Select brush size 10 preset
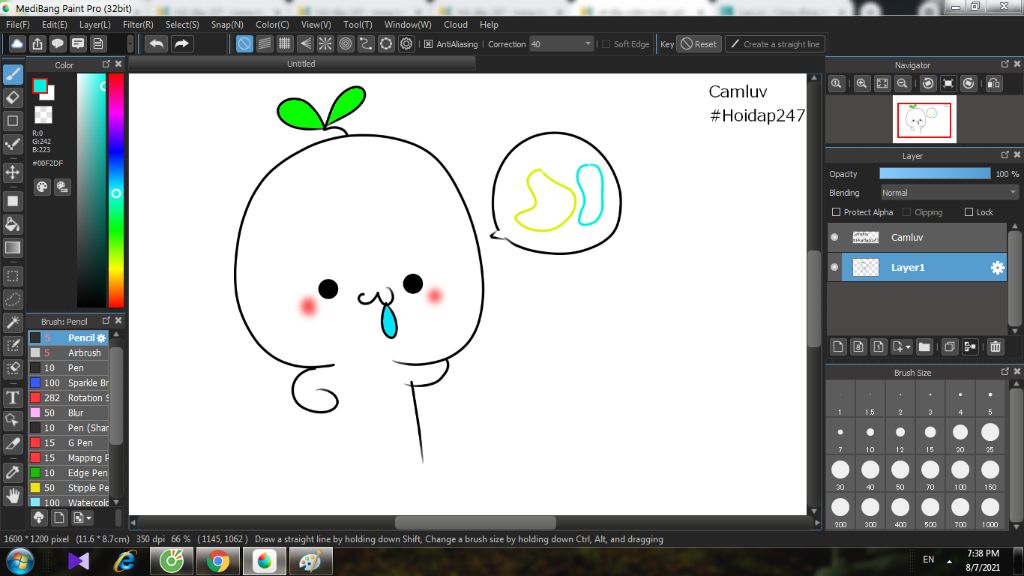The height and width of the screenshot is (576, 1024). coord(870,437)
